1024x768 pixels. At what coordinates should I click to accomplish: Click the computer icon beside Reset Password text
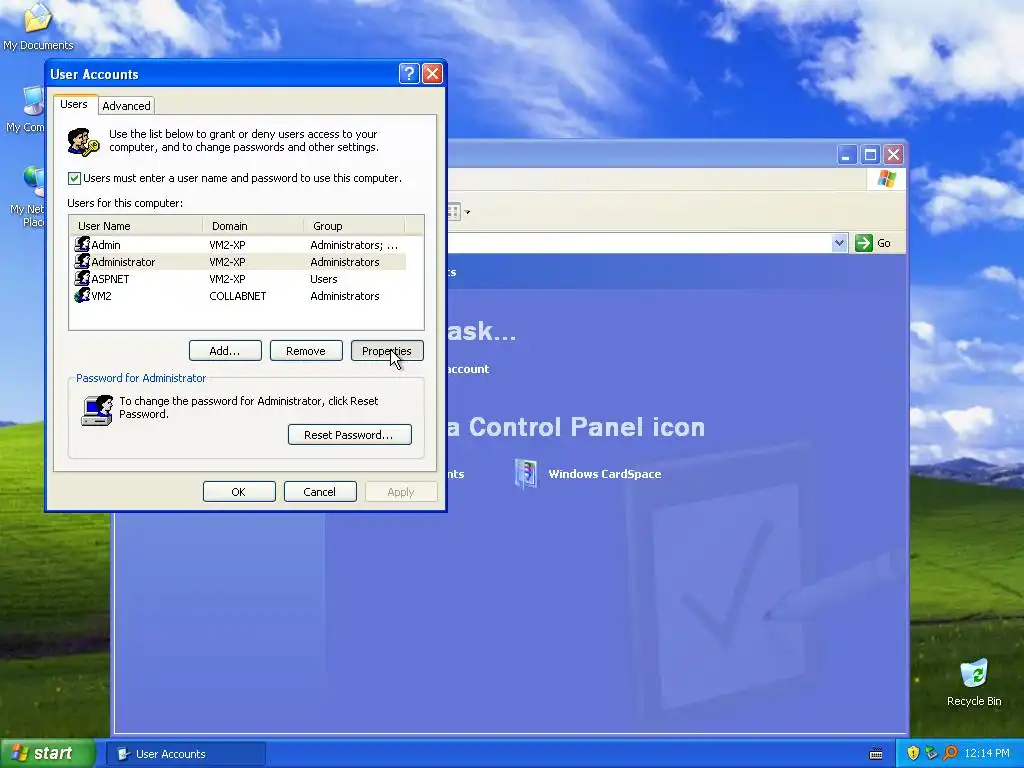tap(97, 410)
